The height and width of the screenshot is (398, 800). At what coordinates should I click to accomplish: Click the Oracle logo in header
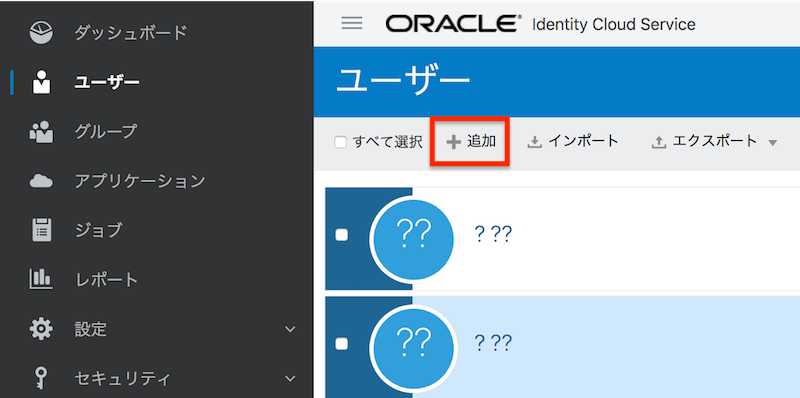(x=454, y=23)
